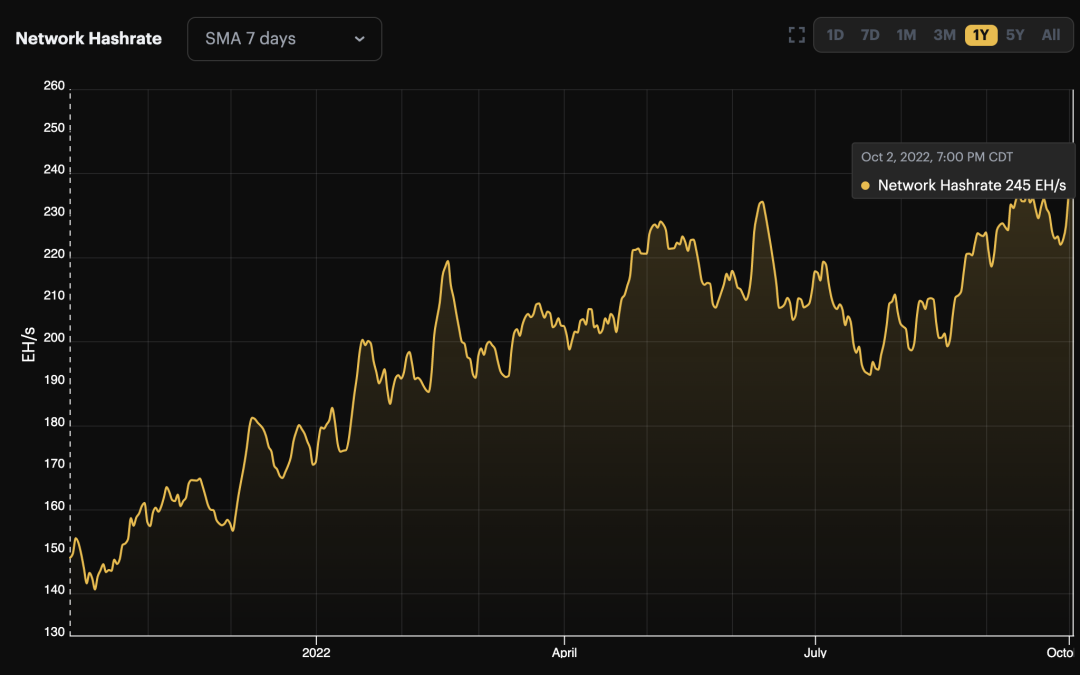1080x675 pixels.
Task: Click the Network Hashrate 245 EH/s tooltip value
Action: click(972, 185)
